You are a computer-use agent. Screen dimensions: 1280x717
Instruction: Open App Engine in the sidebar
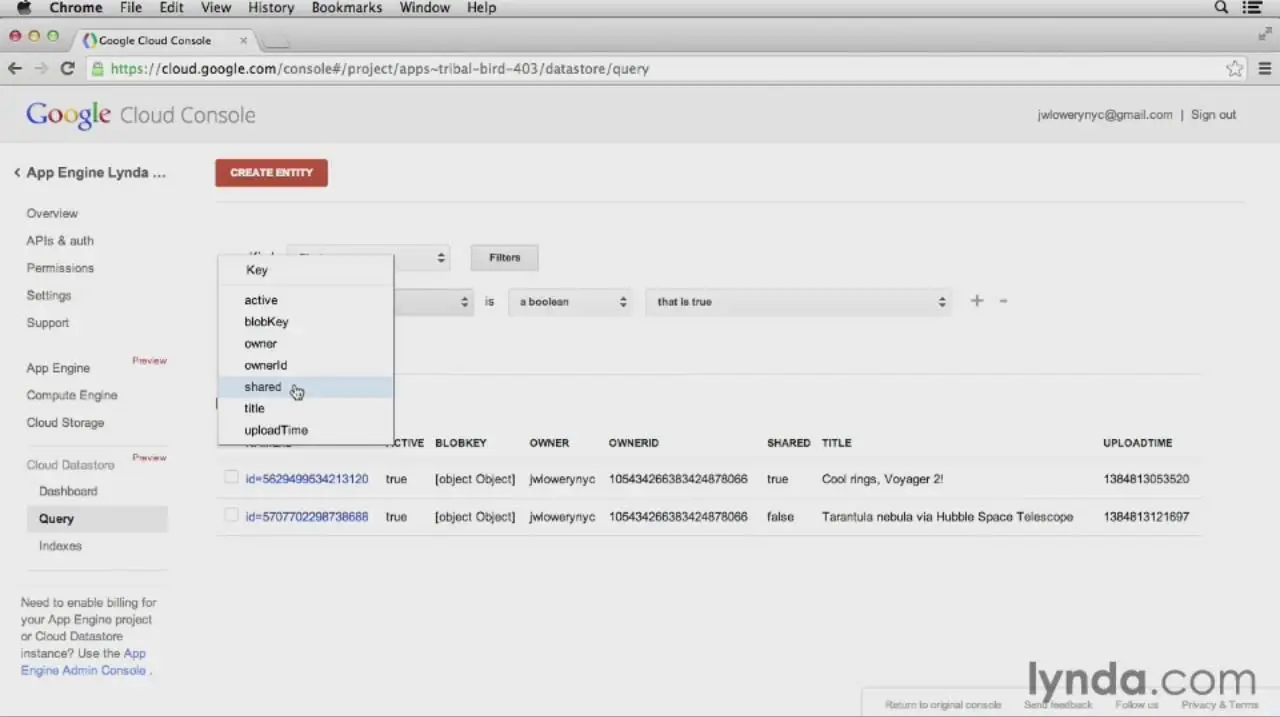click(x=58, y=368)
